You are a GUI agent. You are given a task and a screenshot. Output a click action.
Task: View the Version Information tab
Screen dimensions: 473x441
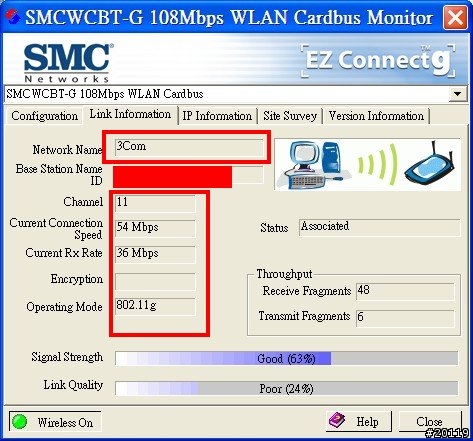click(376, 116)
